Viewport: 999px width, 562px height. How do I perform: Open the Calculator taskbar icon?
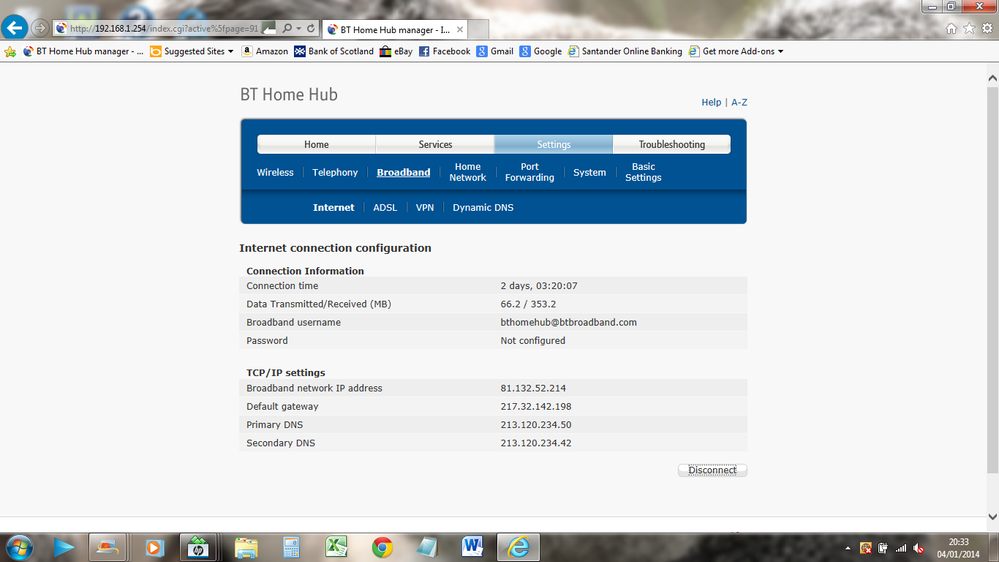point(291,547)
